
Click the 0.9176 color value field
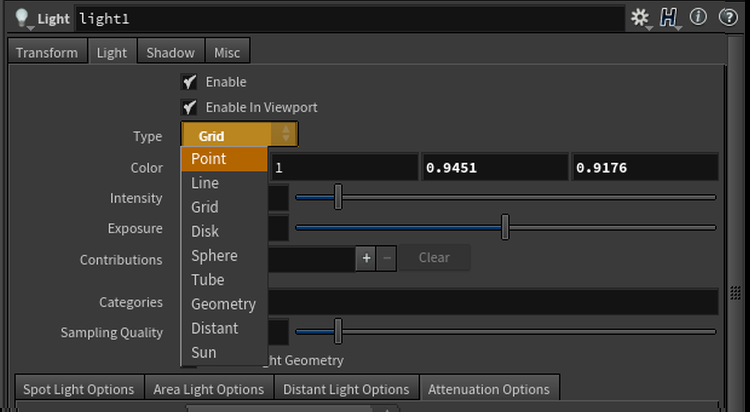pyautogui.click(x=644, y=168)
